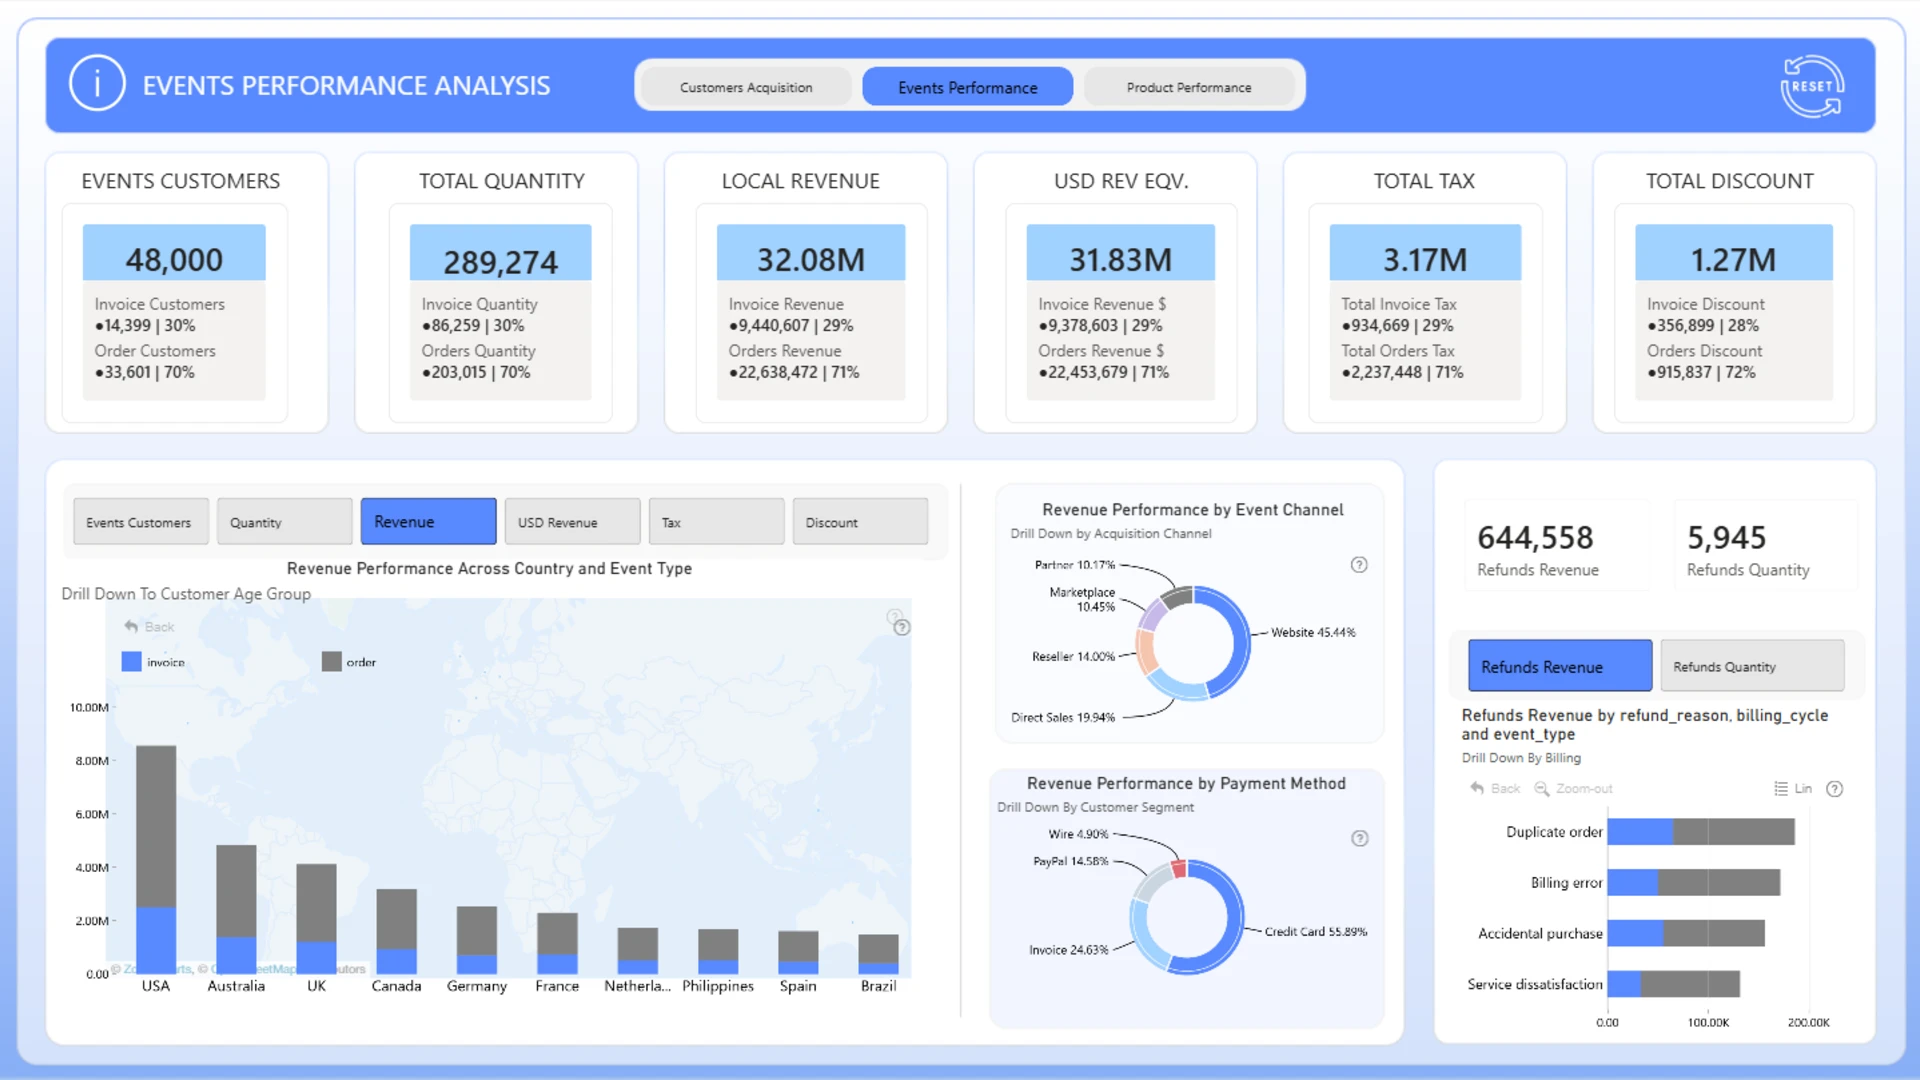Click the Duplicate order refund bar
Image resolution: width=1920 pixels, height=1080 pixels.
click(x=1701, y=832)
